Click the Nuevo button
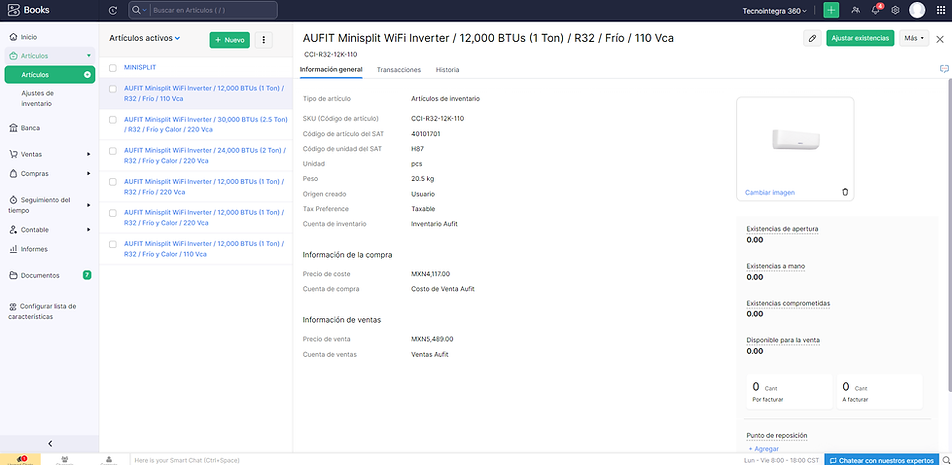Viewport: 952px width, 465px height. coord(230,40)
